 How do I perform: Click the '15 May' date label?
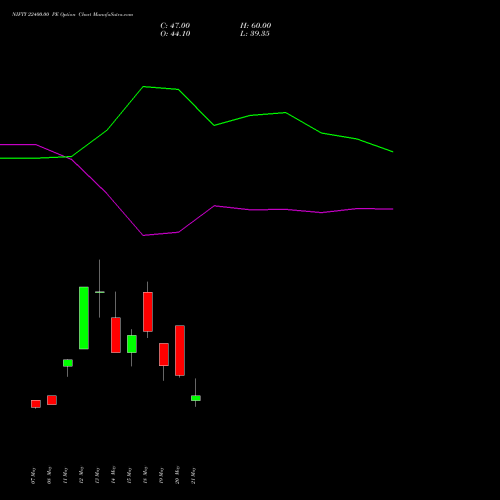[x=129, y=476]
